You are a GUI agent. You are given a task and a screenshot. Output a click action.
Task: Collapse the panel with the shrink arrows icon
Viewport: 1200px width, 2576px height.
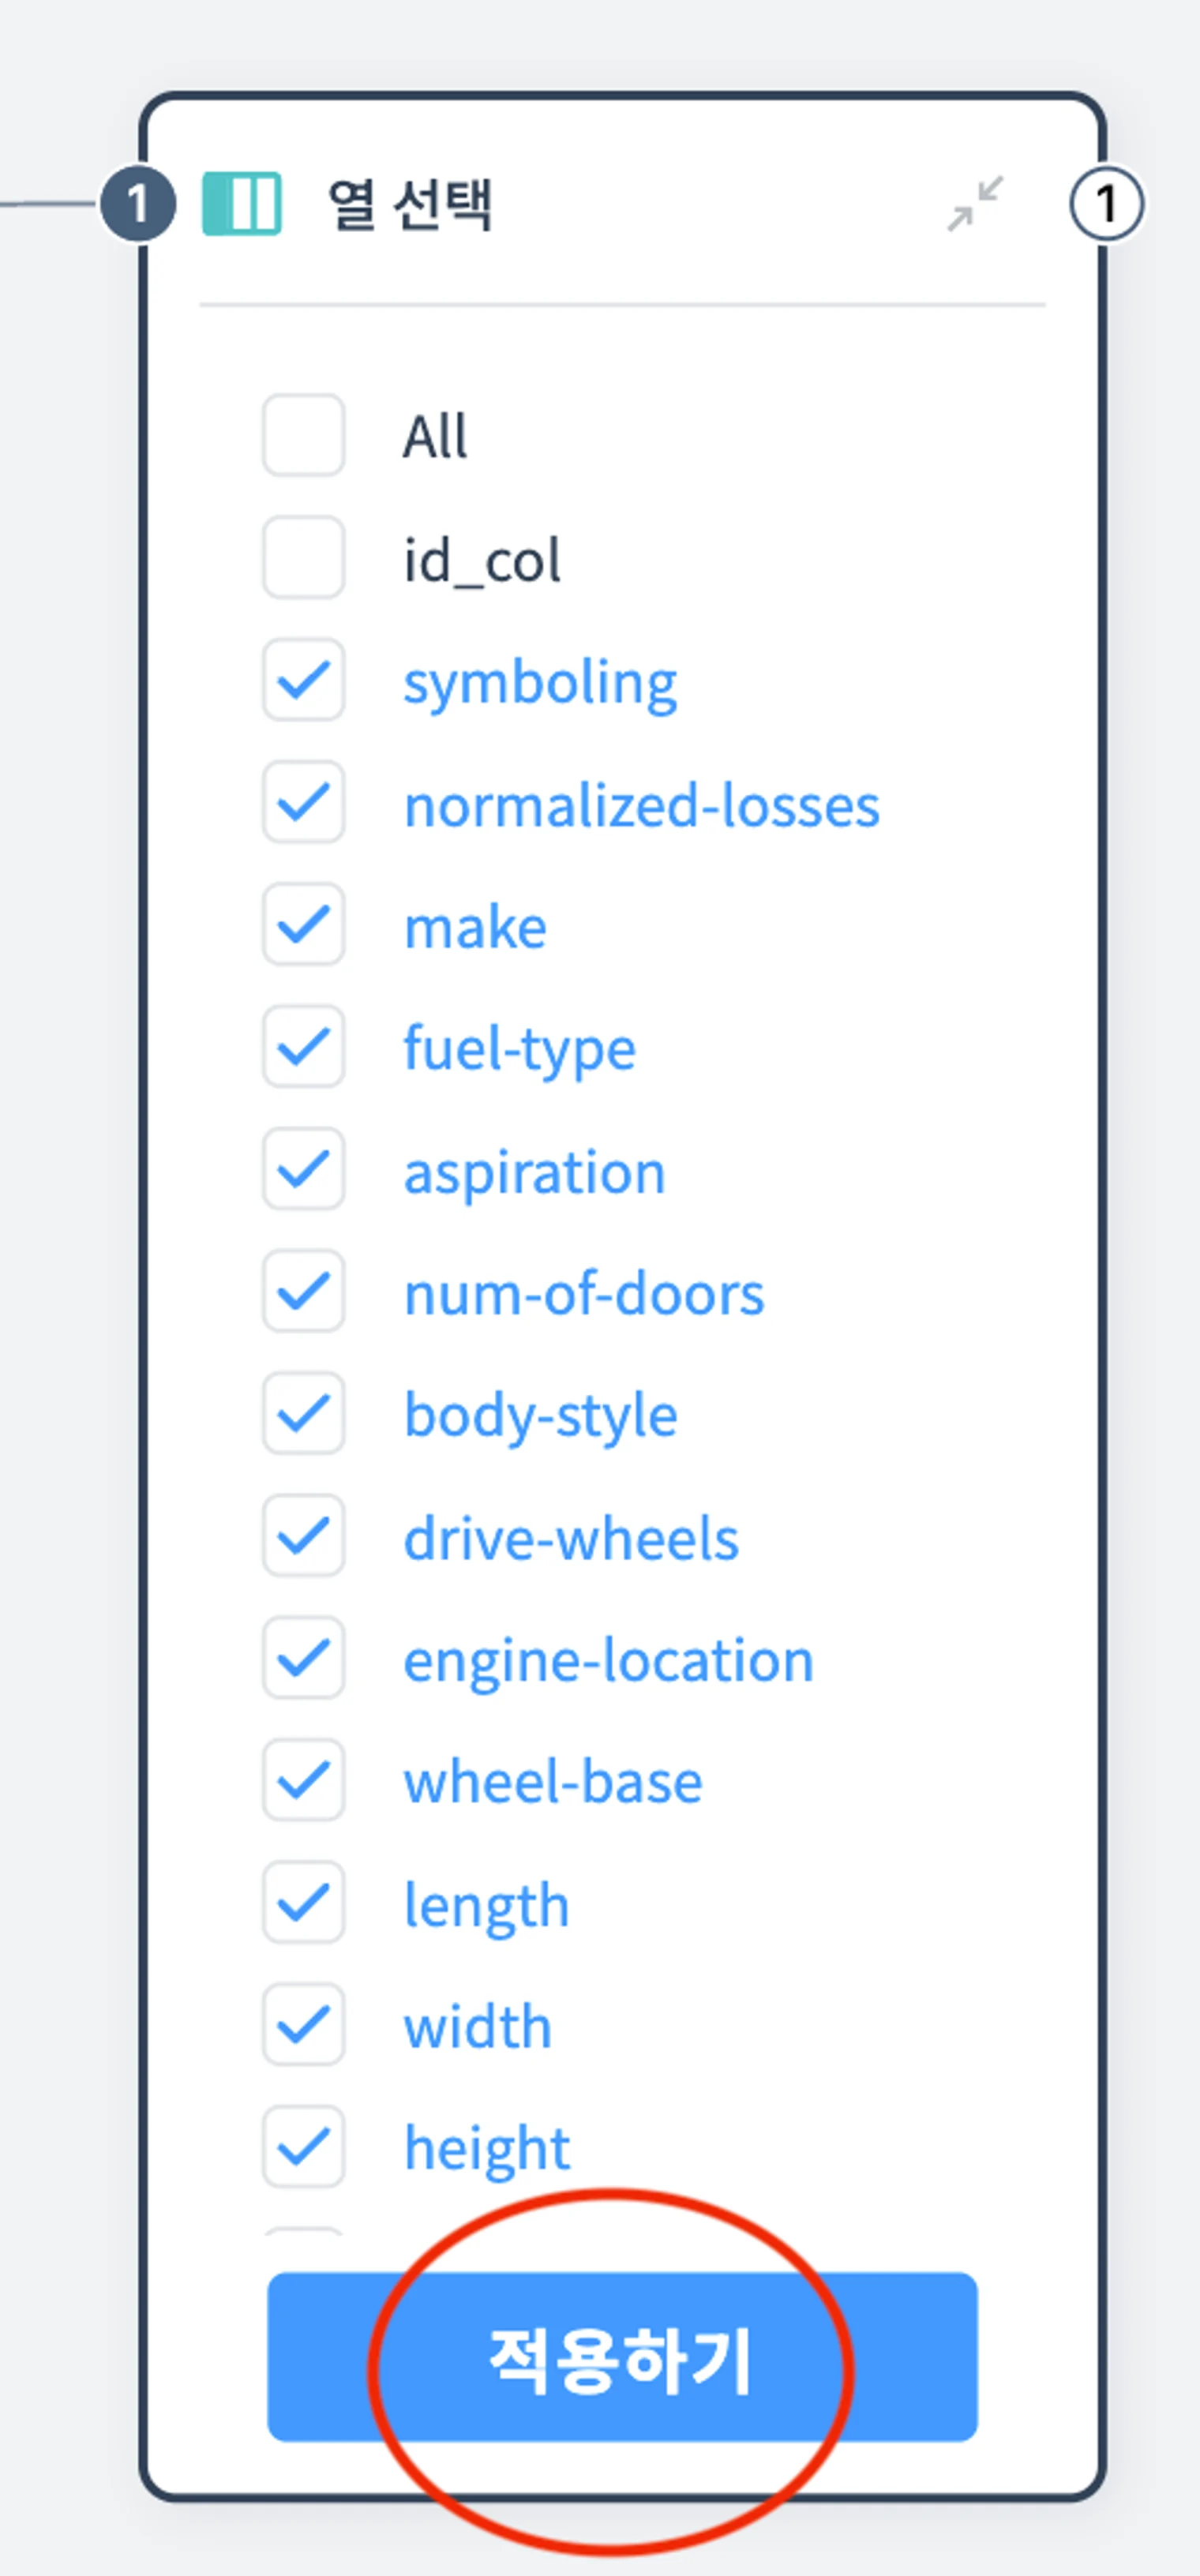tap(975, 204)
